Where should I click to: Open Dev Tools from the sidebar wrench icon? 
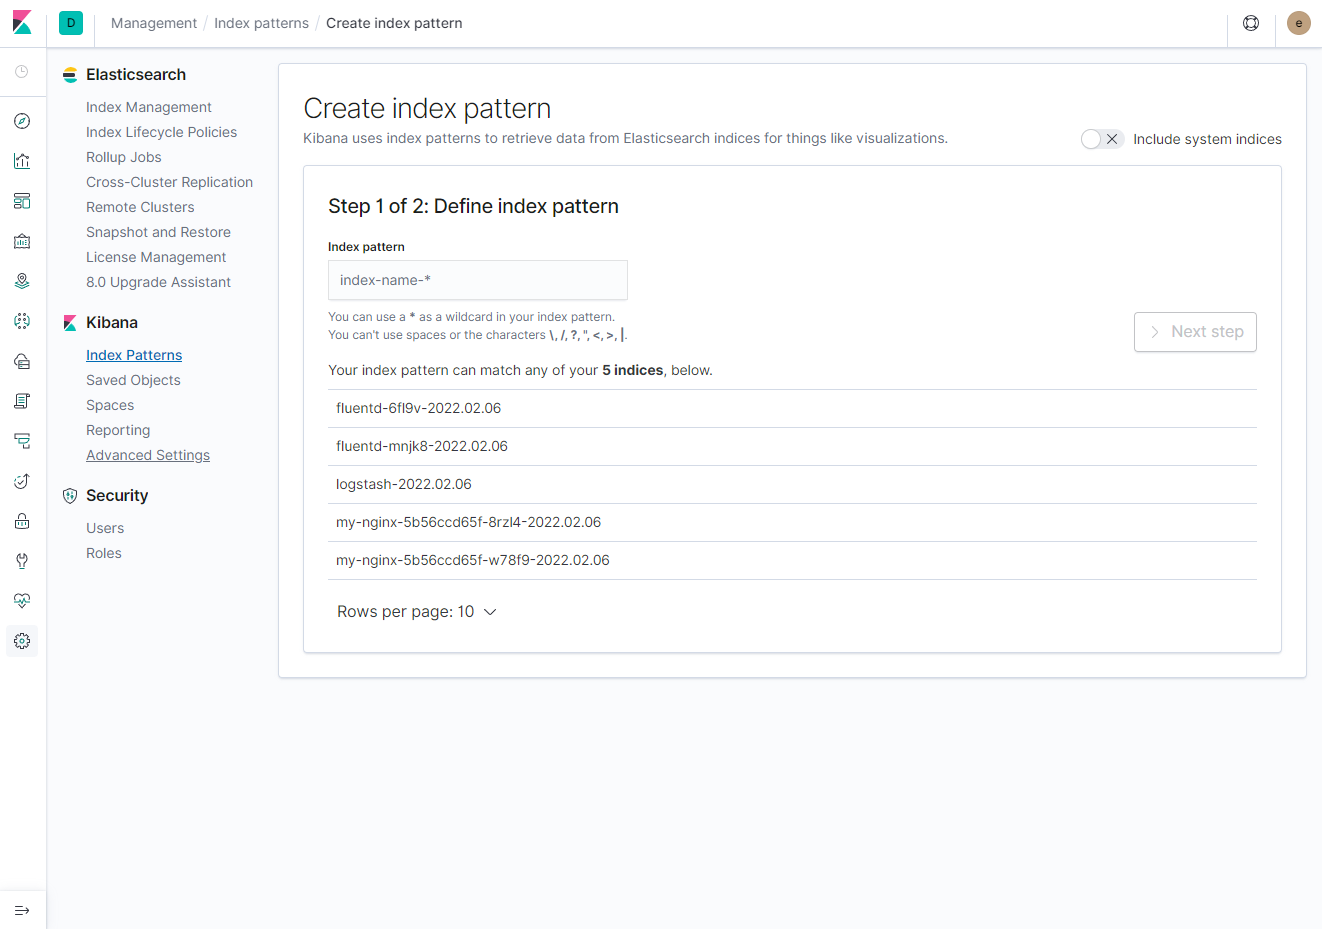pyautogui.click(x=22, y=561)
